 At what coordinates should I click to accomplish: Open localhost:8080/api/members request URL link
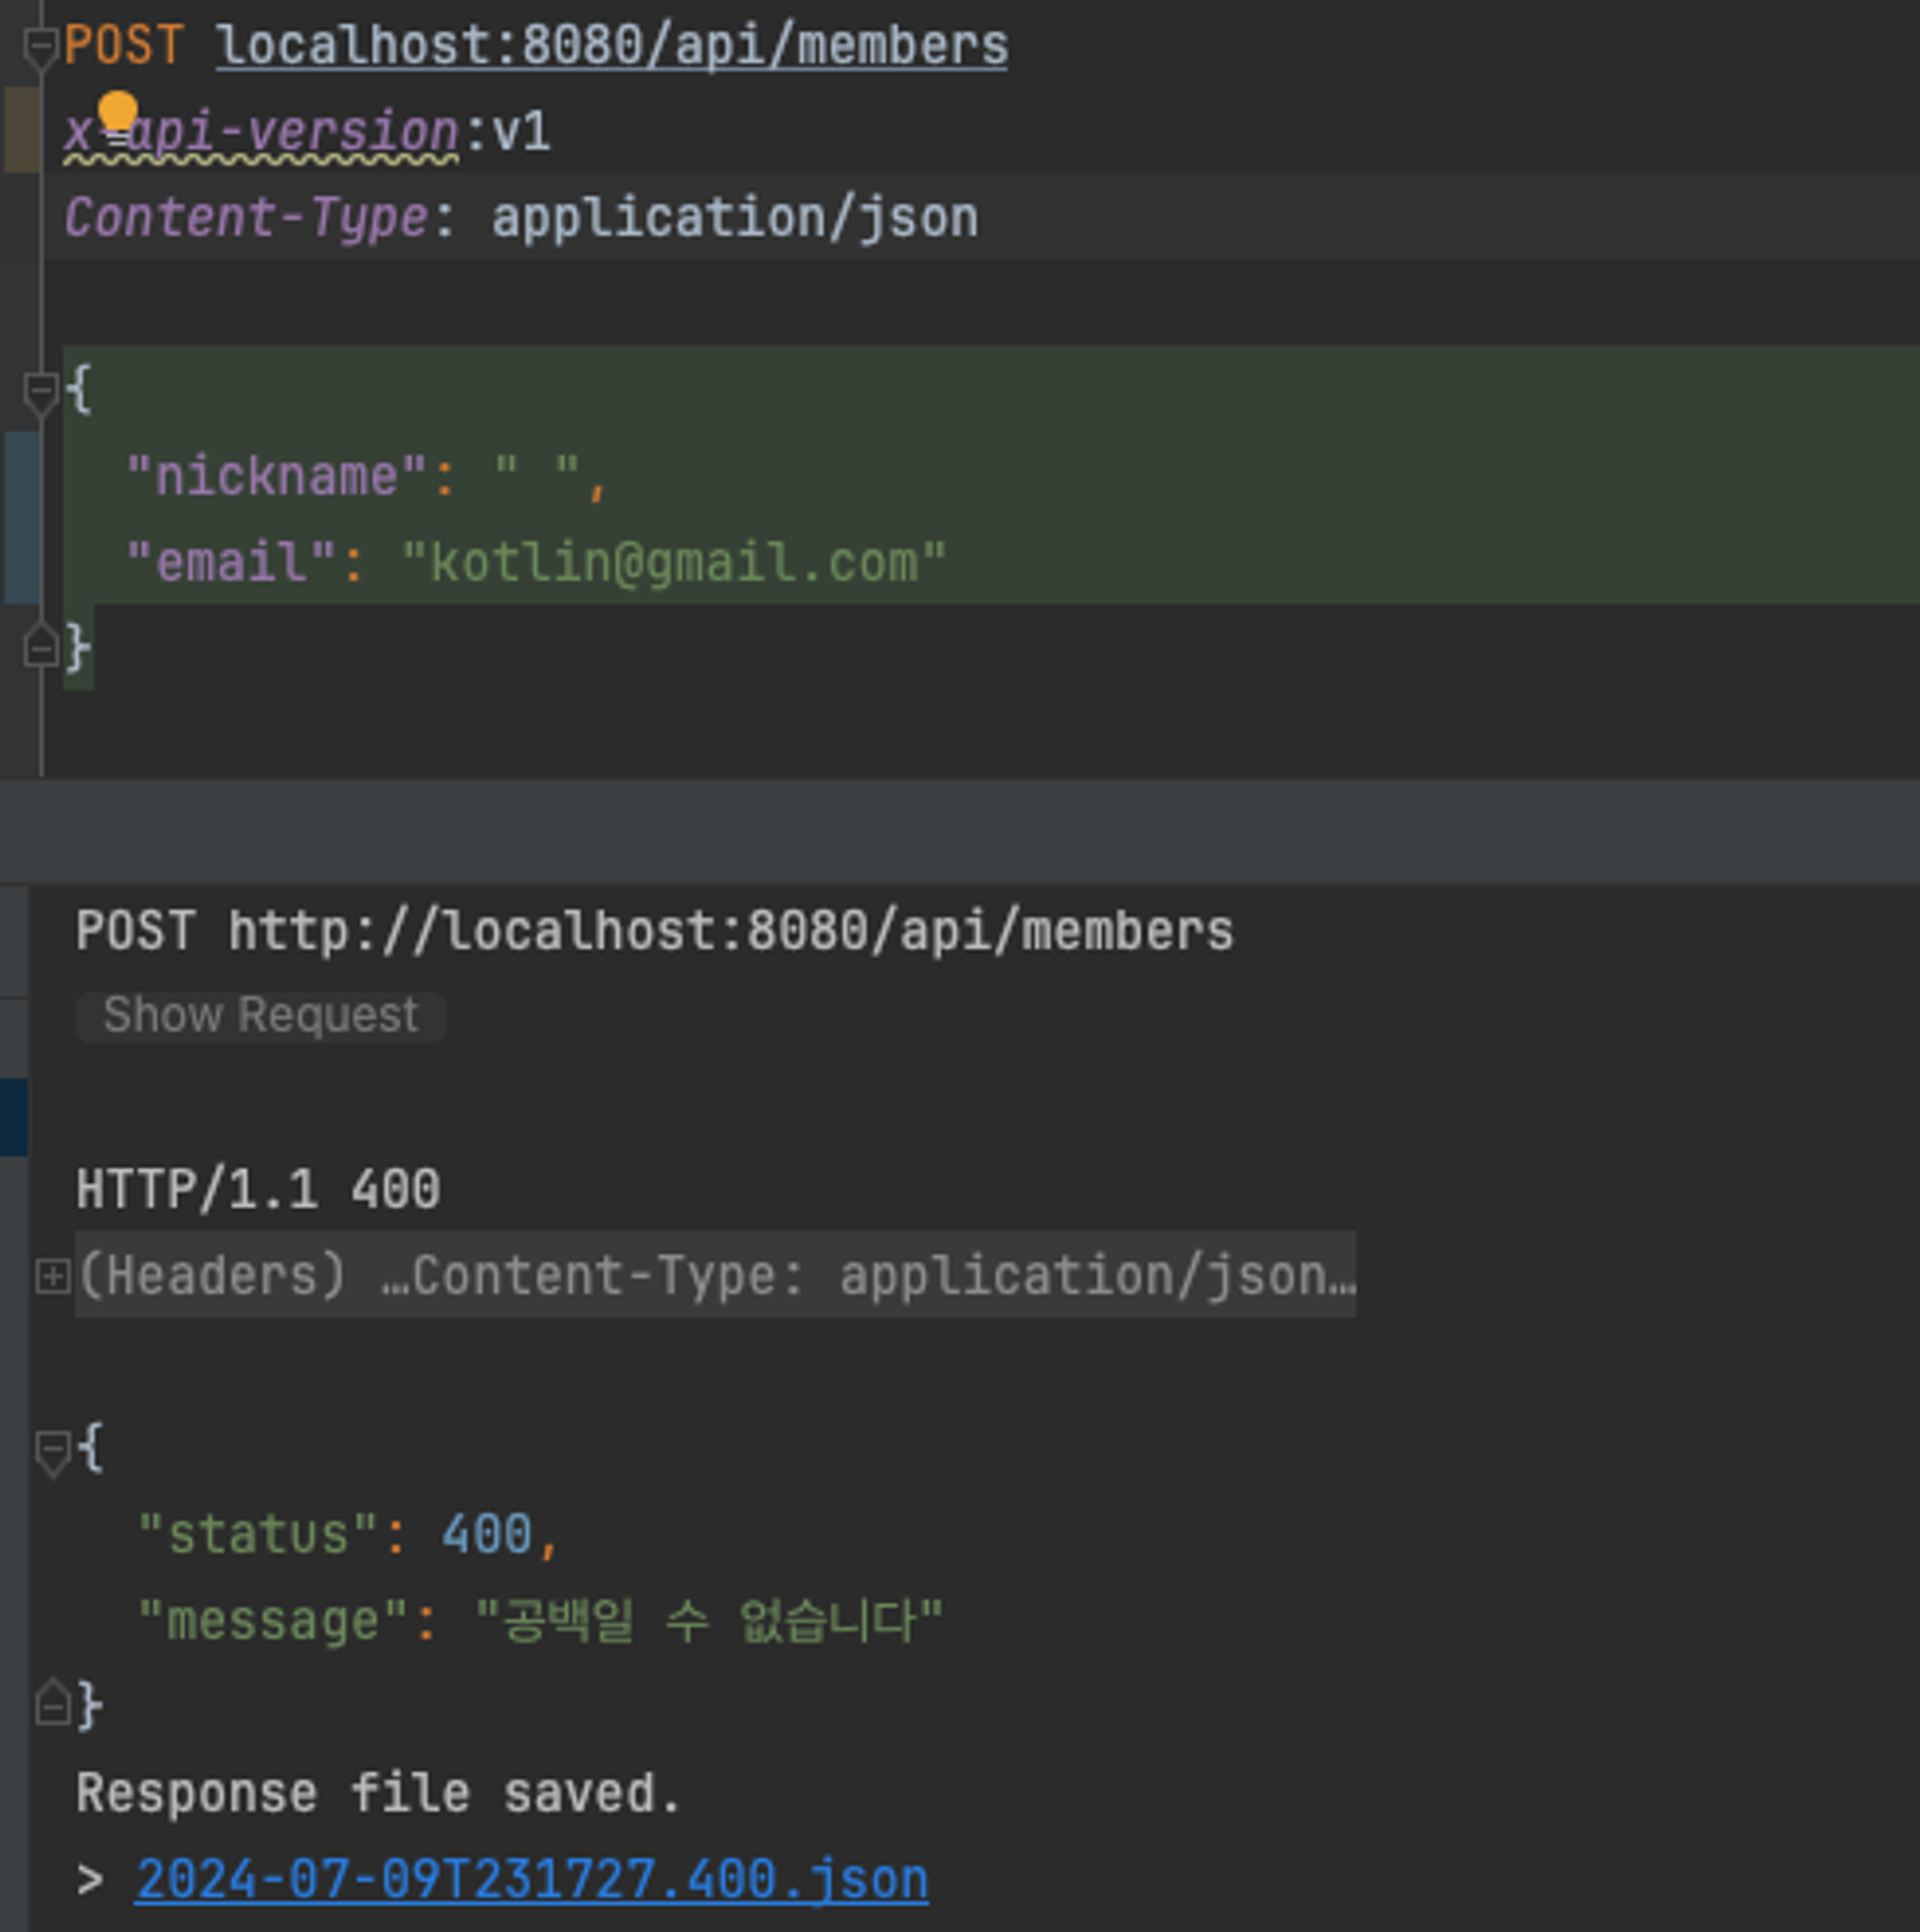tap(611, 46)
